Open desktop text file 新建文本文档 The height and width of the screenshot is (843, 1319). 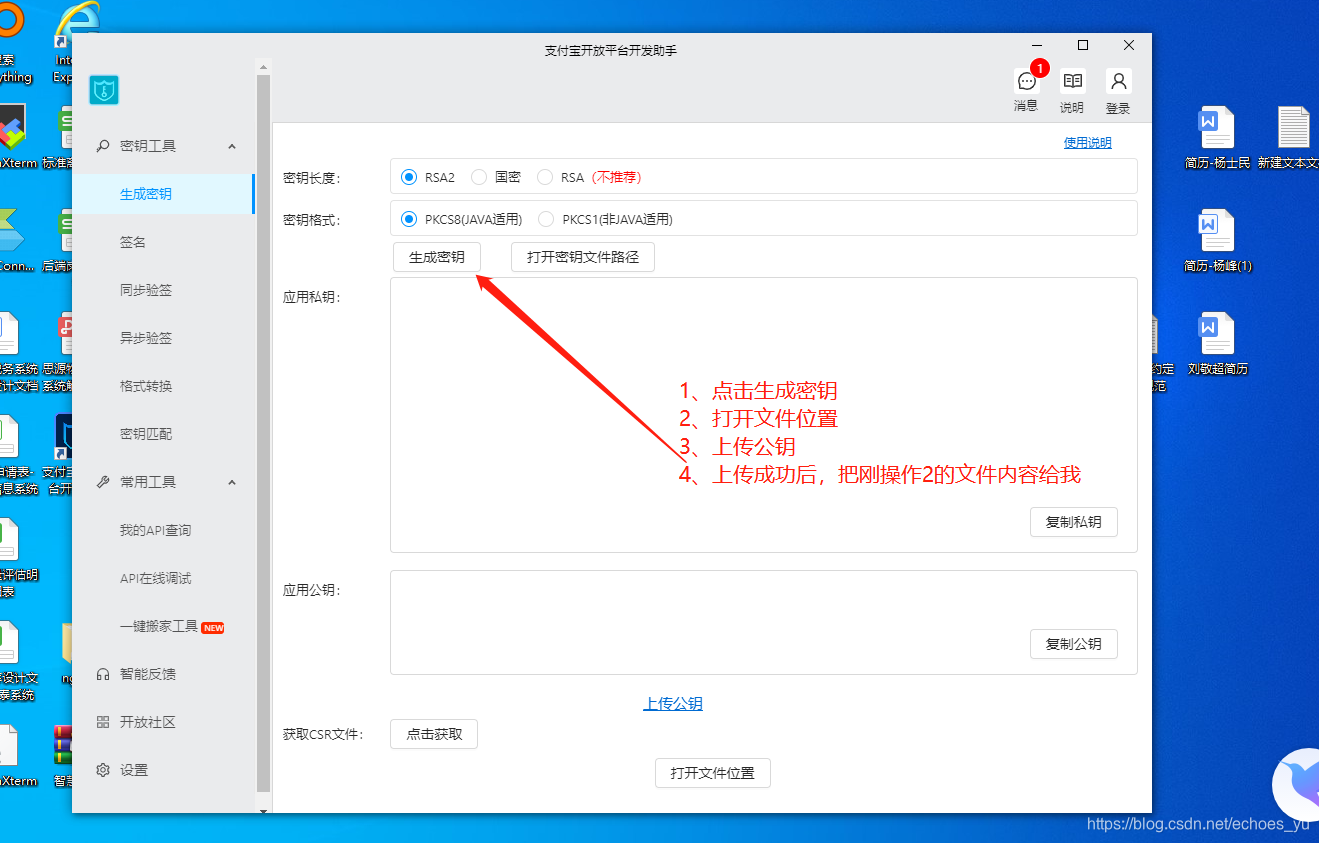pos(1293,137)
